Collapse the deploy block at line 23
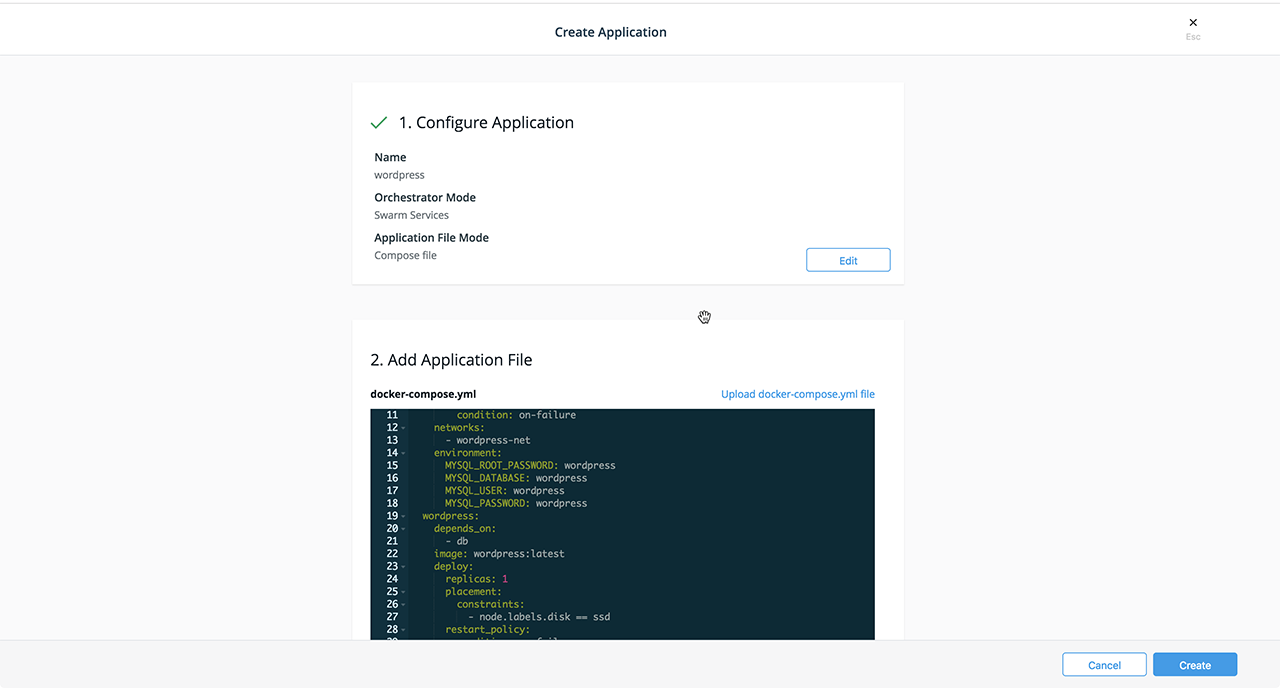Image resolution: width=1280 pixels, height=688 pixels. [x=404, y=567]
